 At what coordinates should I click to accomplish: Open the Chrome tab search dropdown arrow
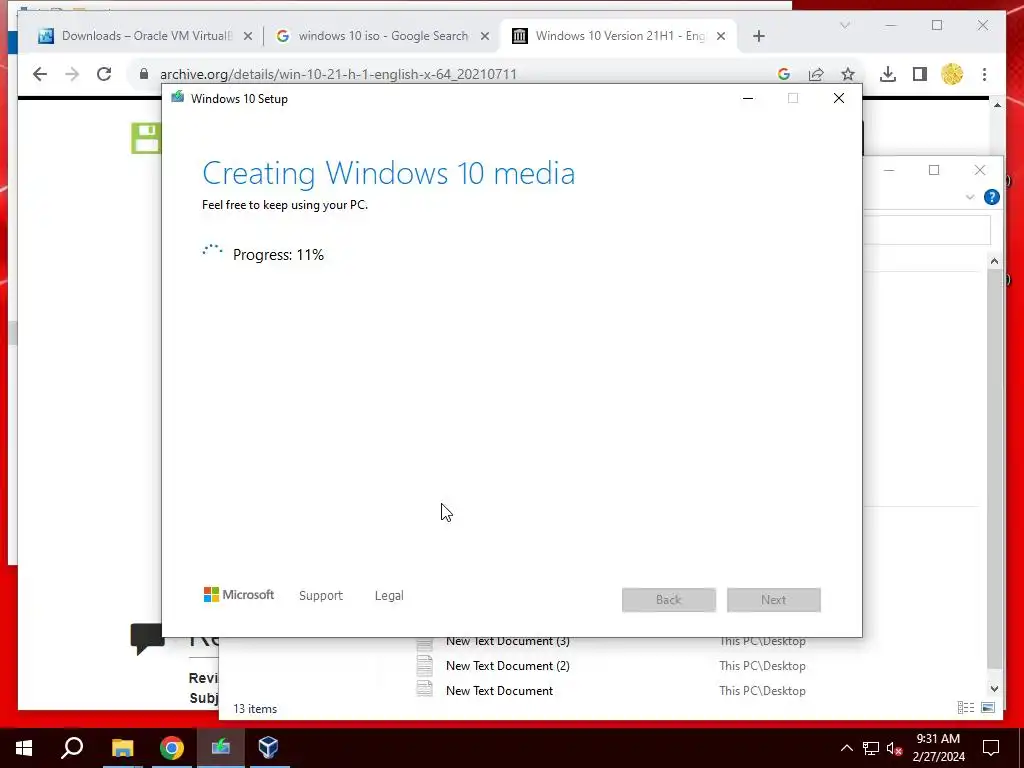point(844,25)
